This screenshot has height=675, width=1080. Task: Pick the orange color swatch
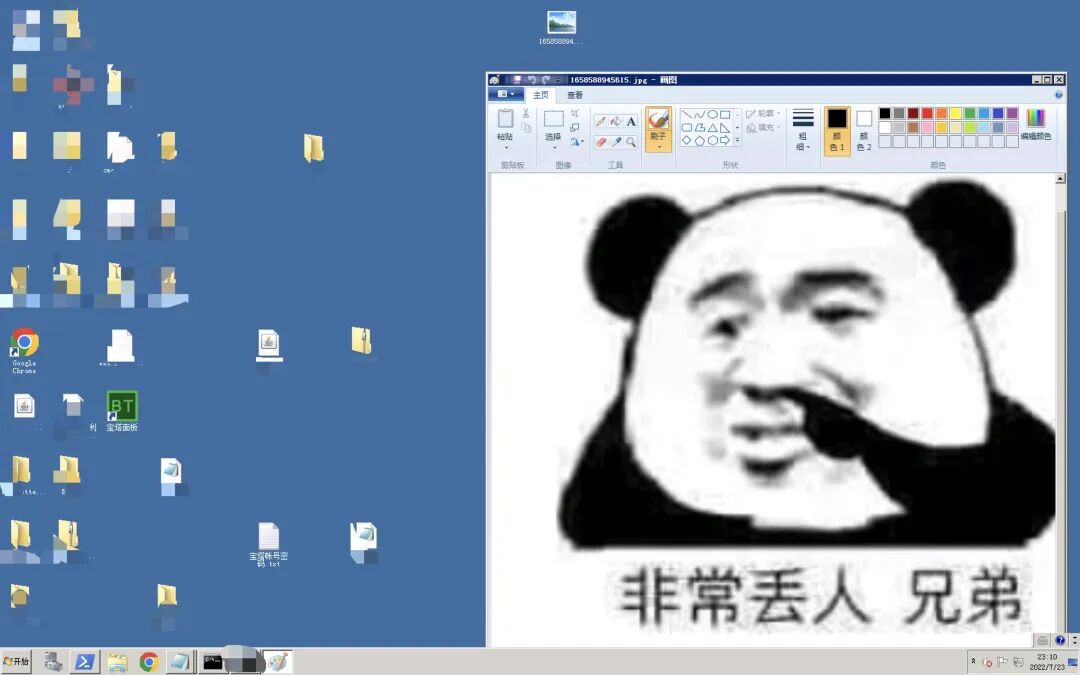pos(942,113)
